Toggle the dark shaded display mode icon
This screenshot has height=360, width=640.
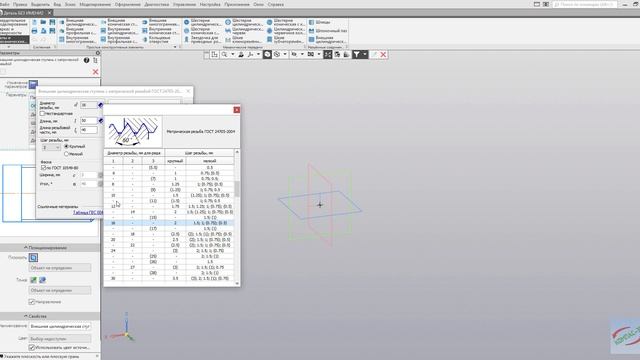(x=267, y=54)
